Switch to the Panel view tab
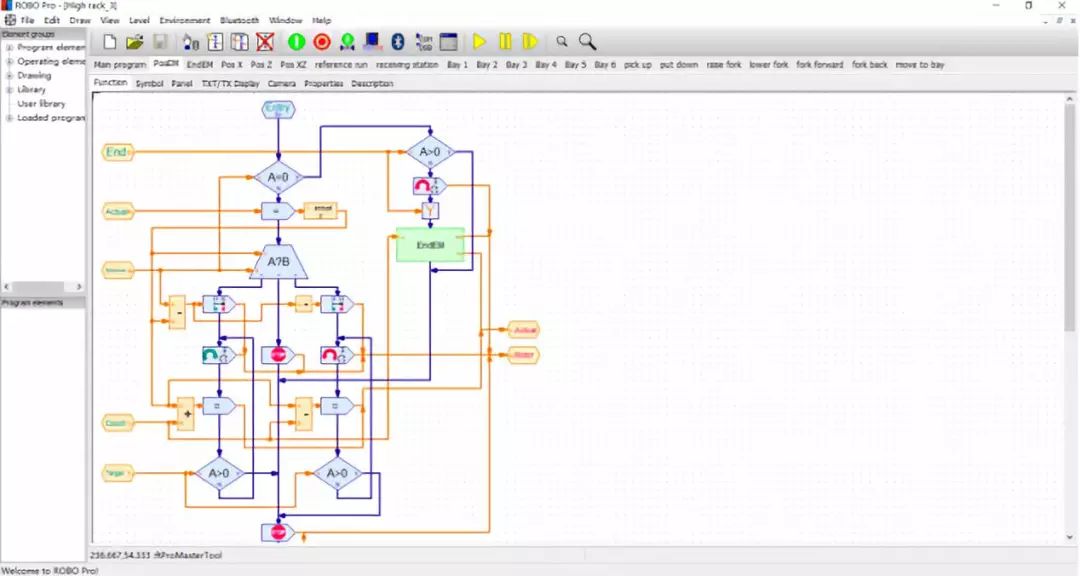Screen dimensions: 1080x576 tap(182, 83)
